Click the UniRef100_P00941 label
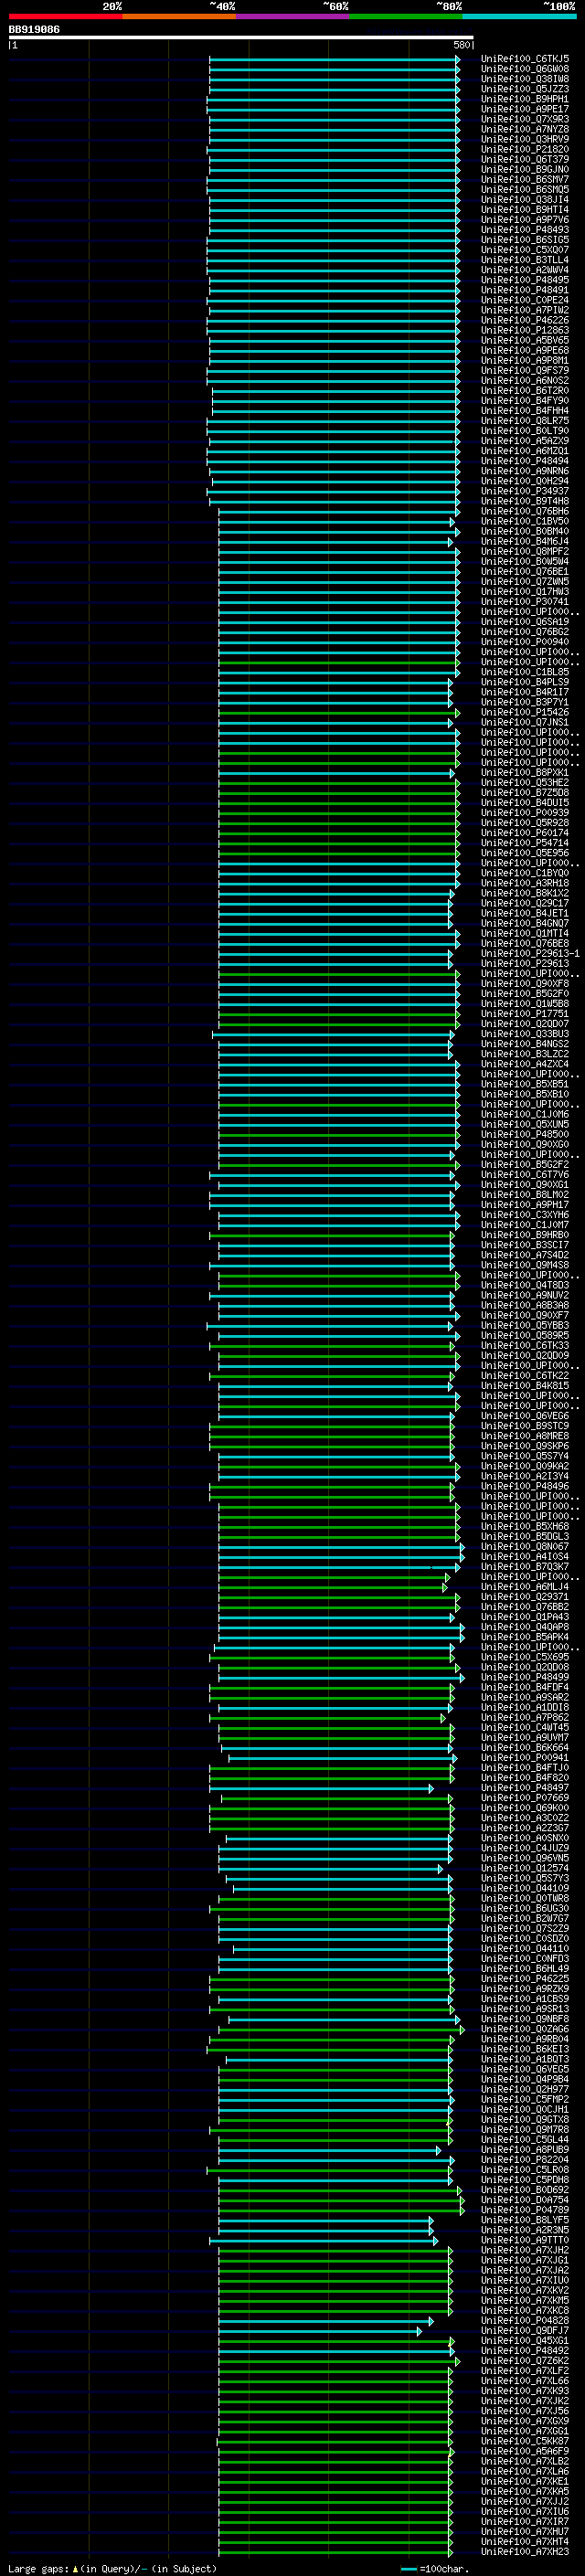The width and height of the screenshot is (585, 2576). [525, 1758]
